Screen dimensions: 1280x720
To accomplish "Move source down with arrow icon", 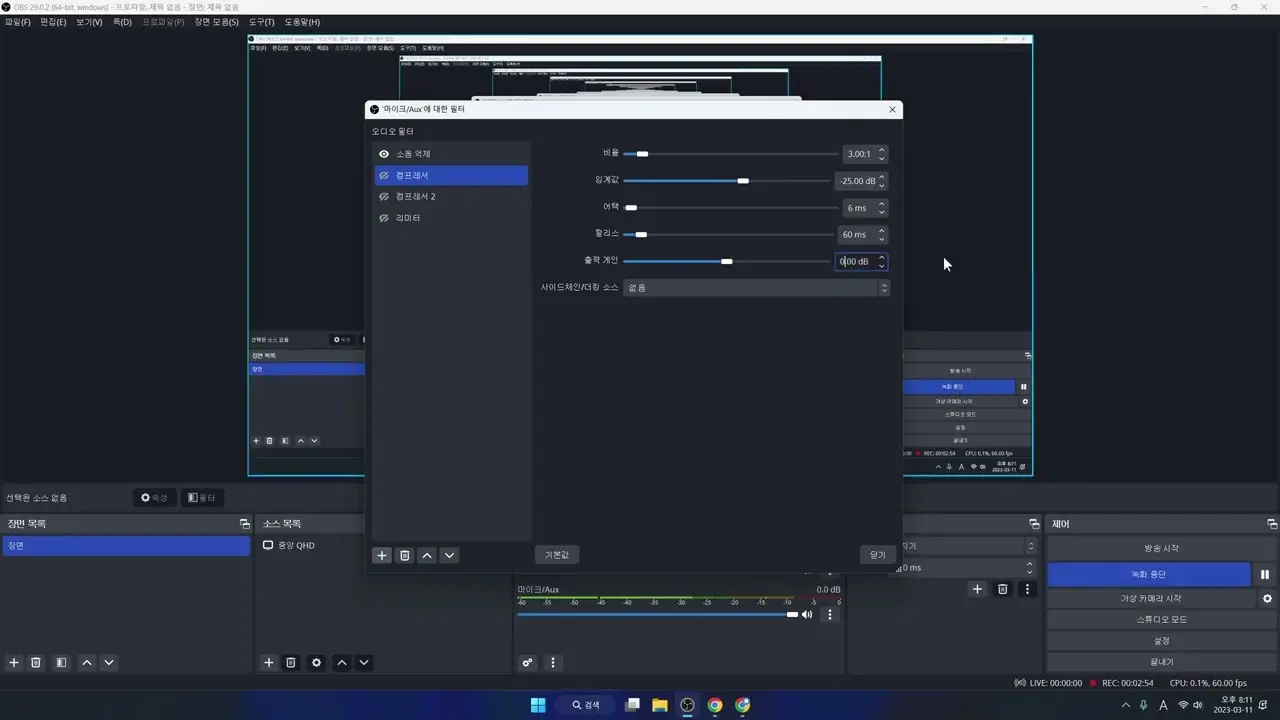I will (364, 663).
